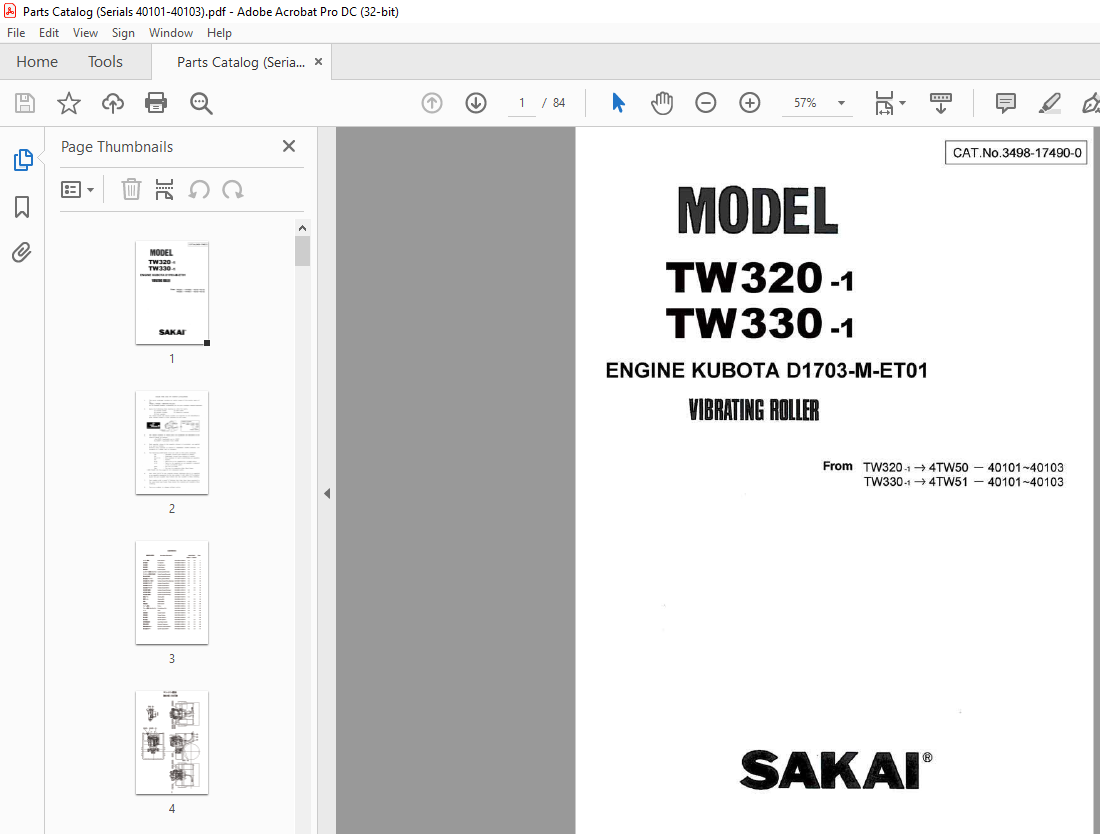Open the Edit menu

[x=48, y=33]
